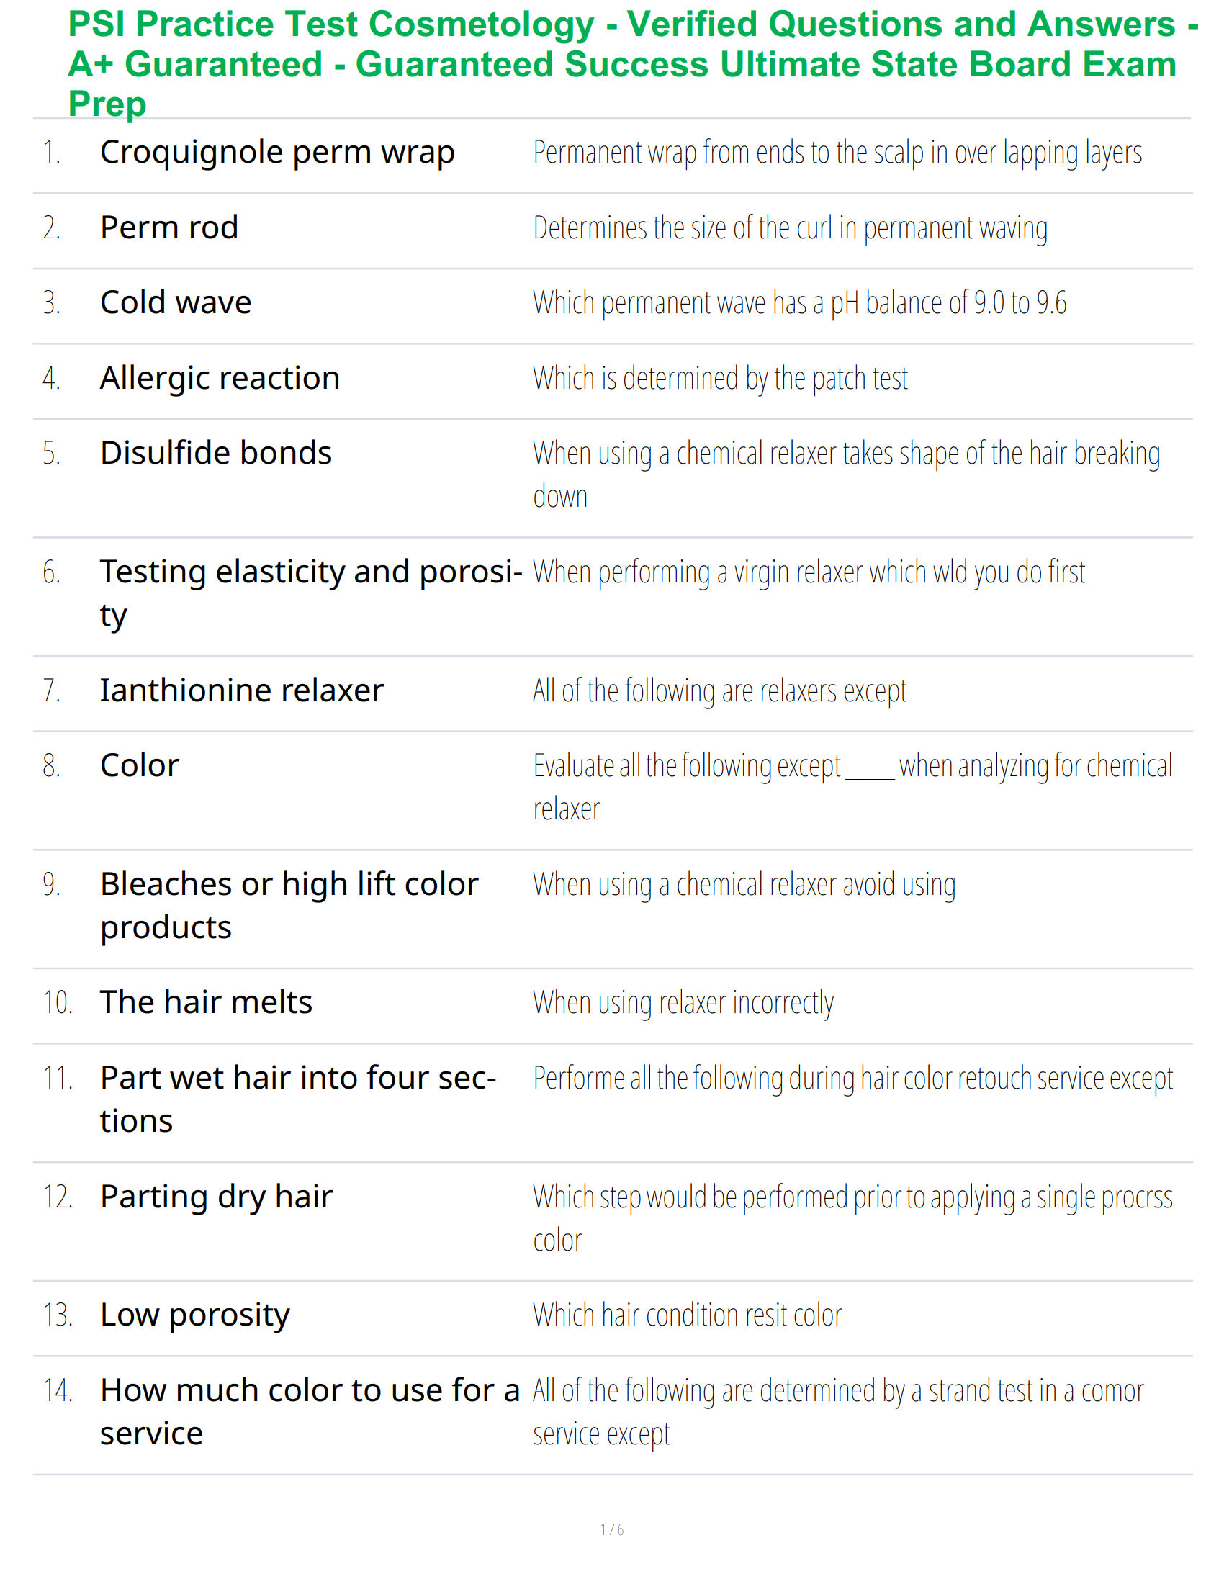The image size is (1224, 1584).
Task: Select Part wet hair into four sections
Action: [298, 1100]
